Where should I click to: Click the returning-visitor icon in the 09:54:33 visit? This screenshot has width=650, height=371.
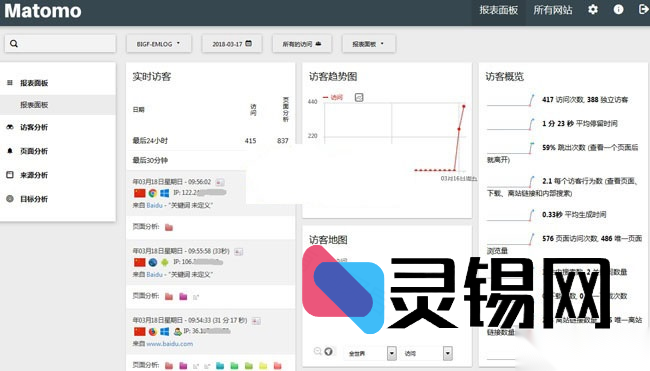coord(178,332)
